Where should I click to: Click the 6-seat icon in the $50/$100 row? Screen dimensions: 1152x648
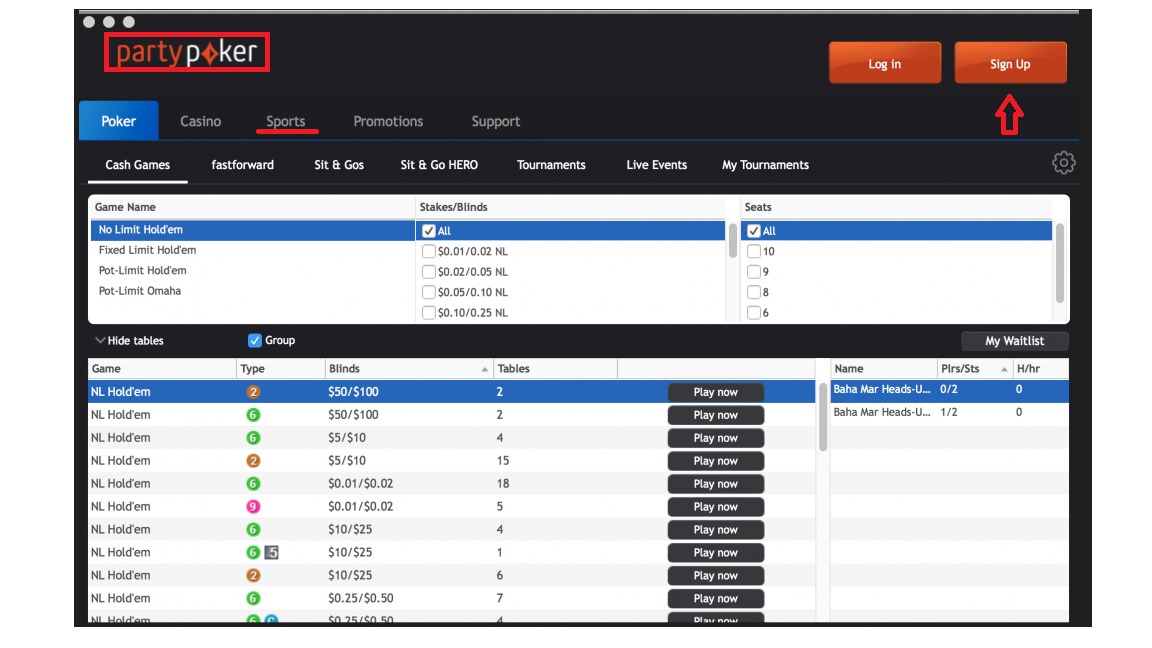tap(253, 415)
